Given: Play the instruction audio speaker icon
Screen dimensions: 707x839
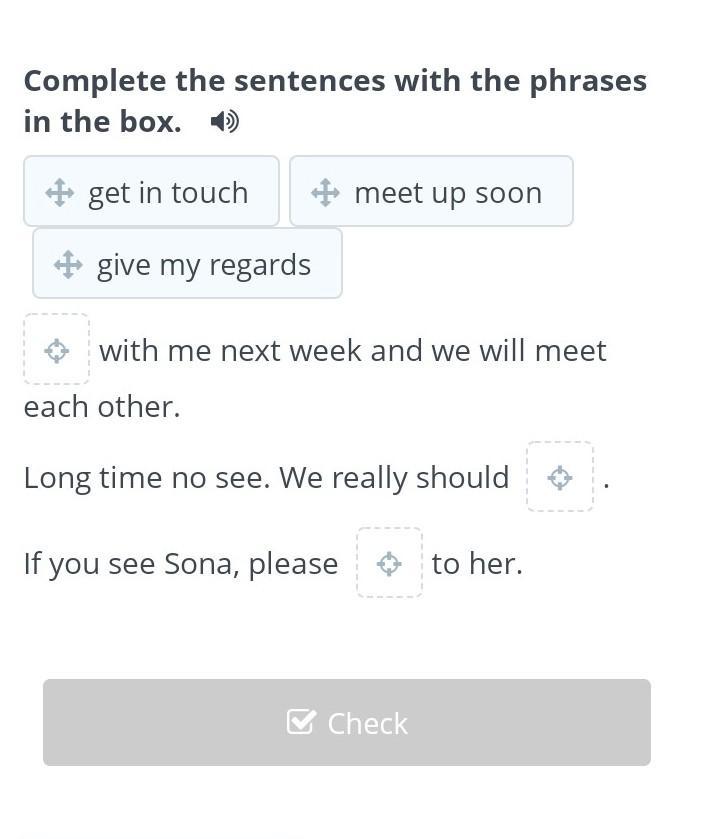Looking at the screenshot, I should [225, 122].
